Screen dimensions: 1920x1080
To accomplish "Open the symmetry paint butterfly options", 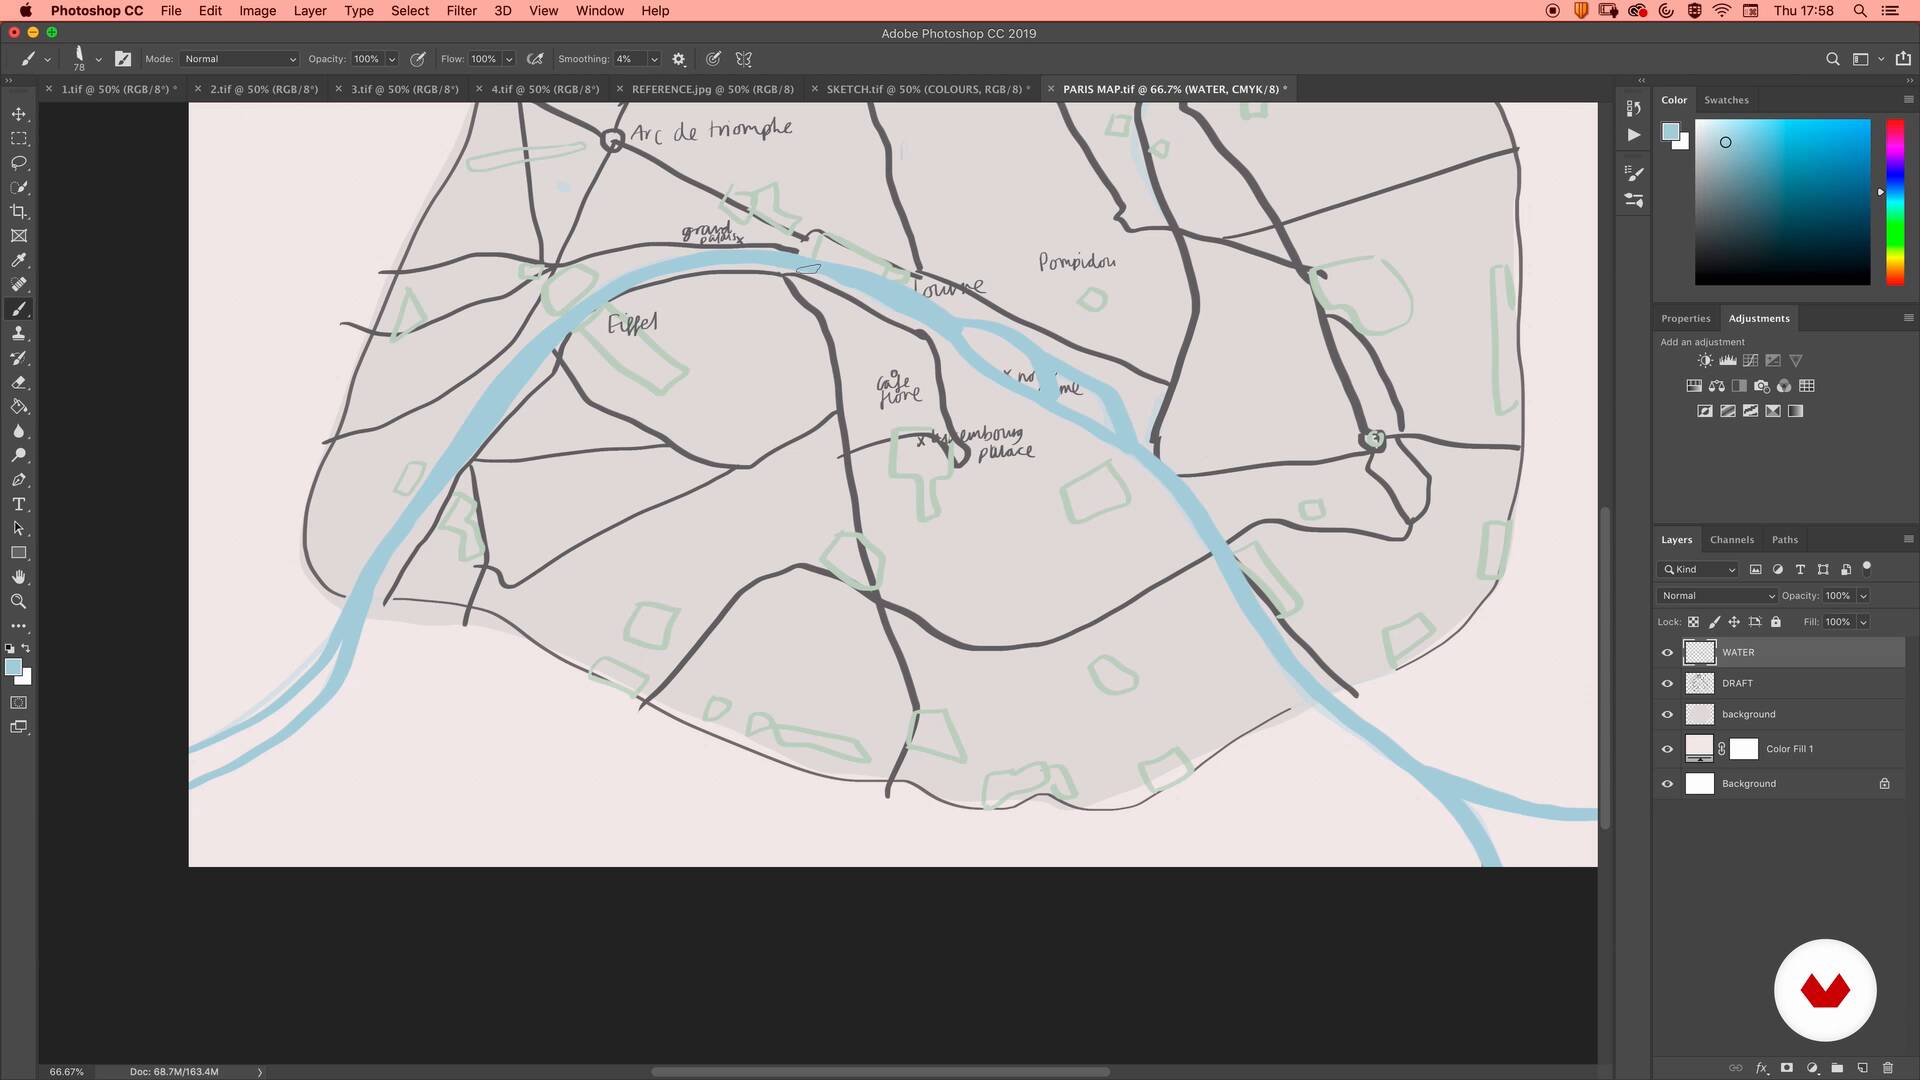I will pyautogui.click(x=743, y=59).
